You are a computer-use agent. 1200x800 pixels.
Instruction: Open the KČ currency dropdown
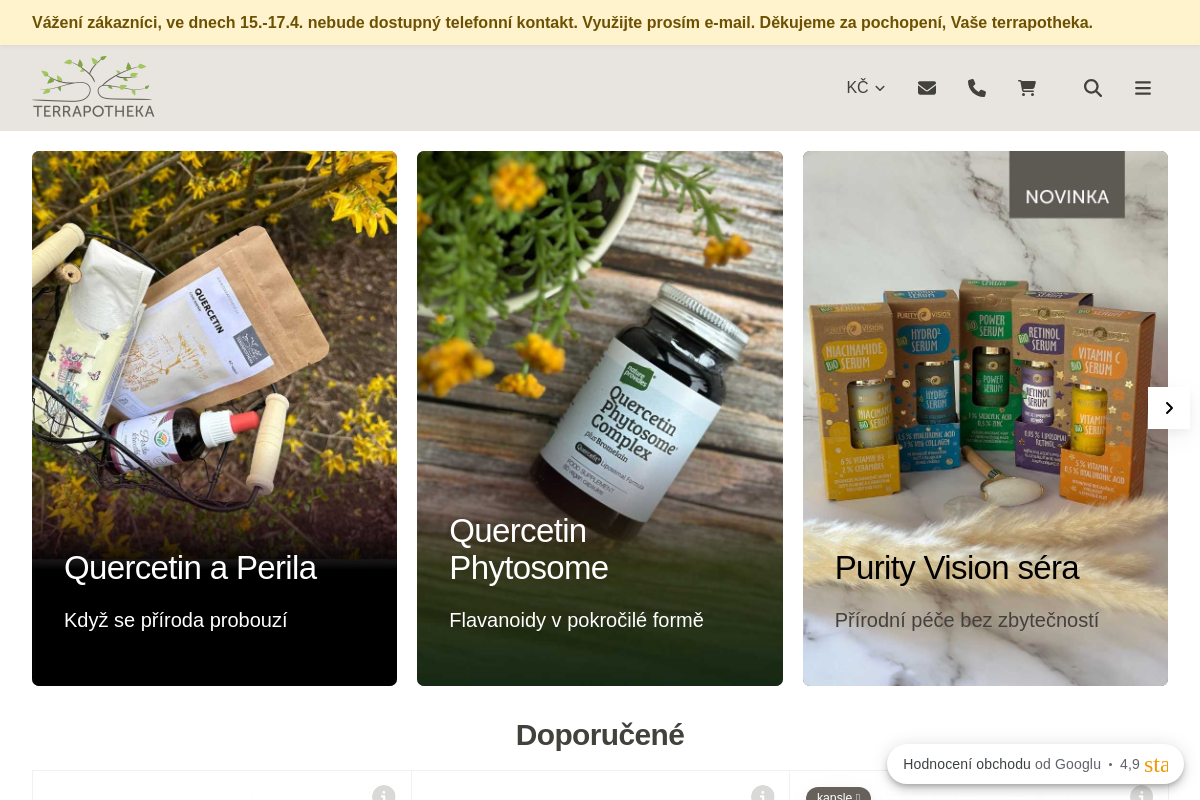point(865,88)
